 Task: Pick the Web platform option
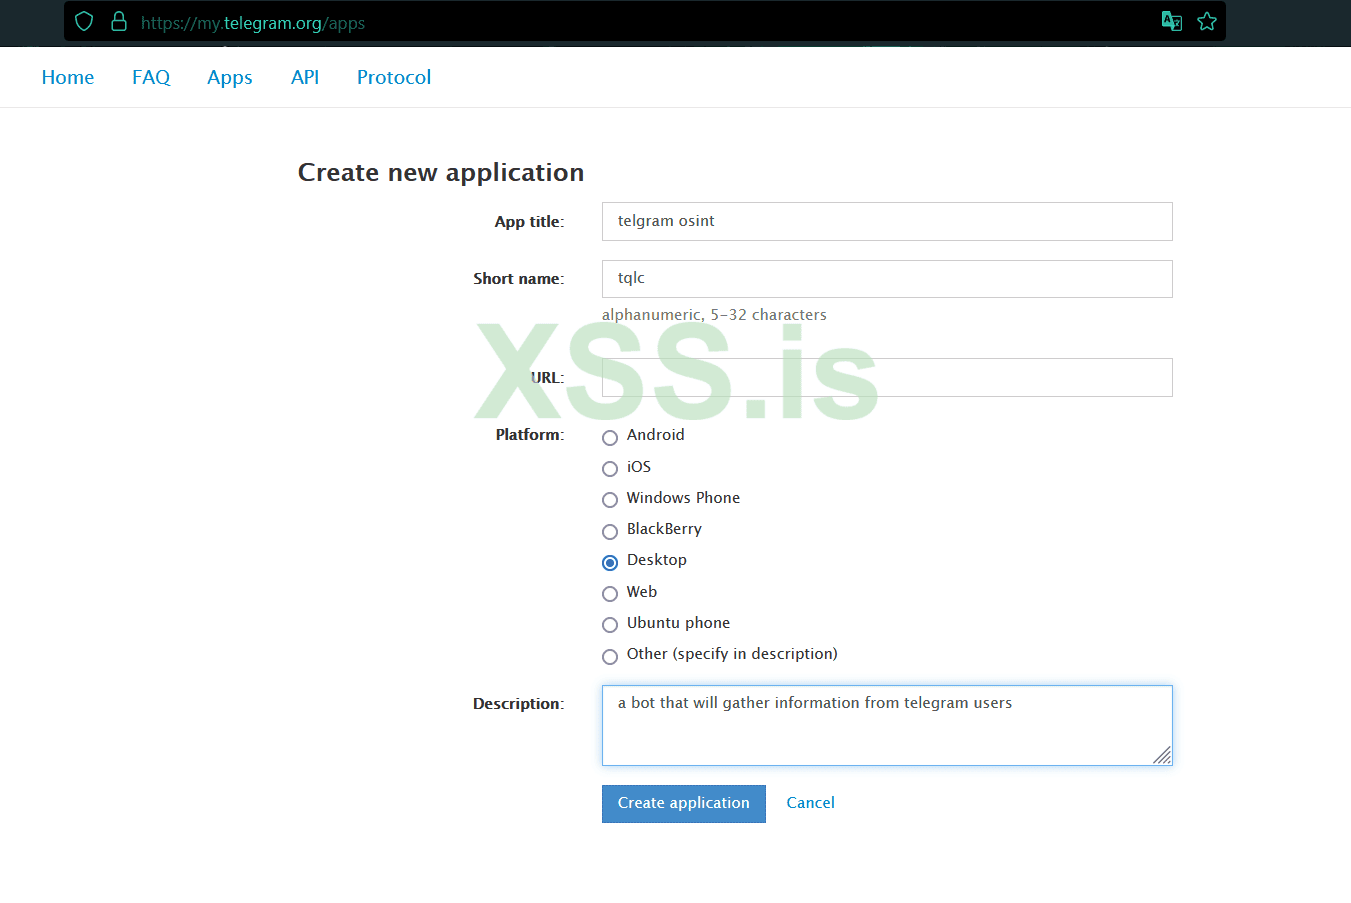coord(610,593)
